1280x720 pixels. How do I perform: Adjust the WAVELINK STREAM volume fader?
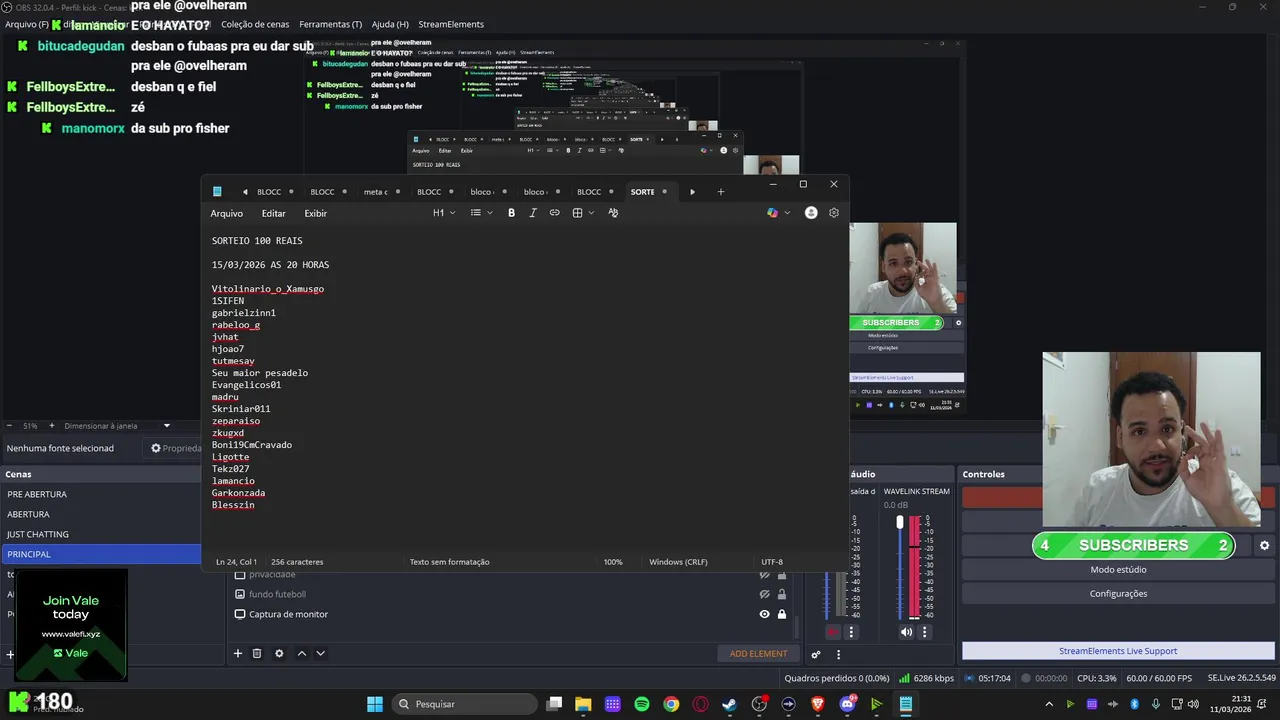coord(900,523)
